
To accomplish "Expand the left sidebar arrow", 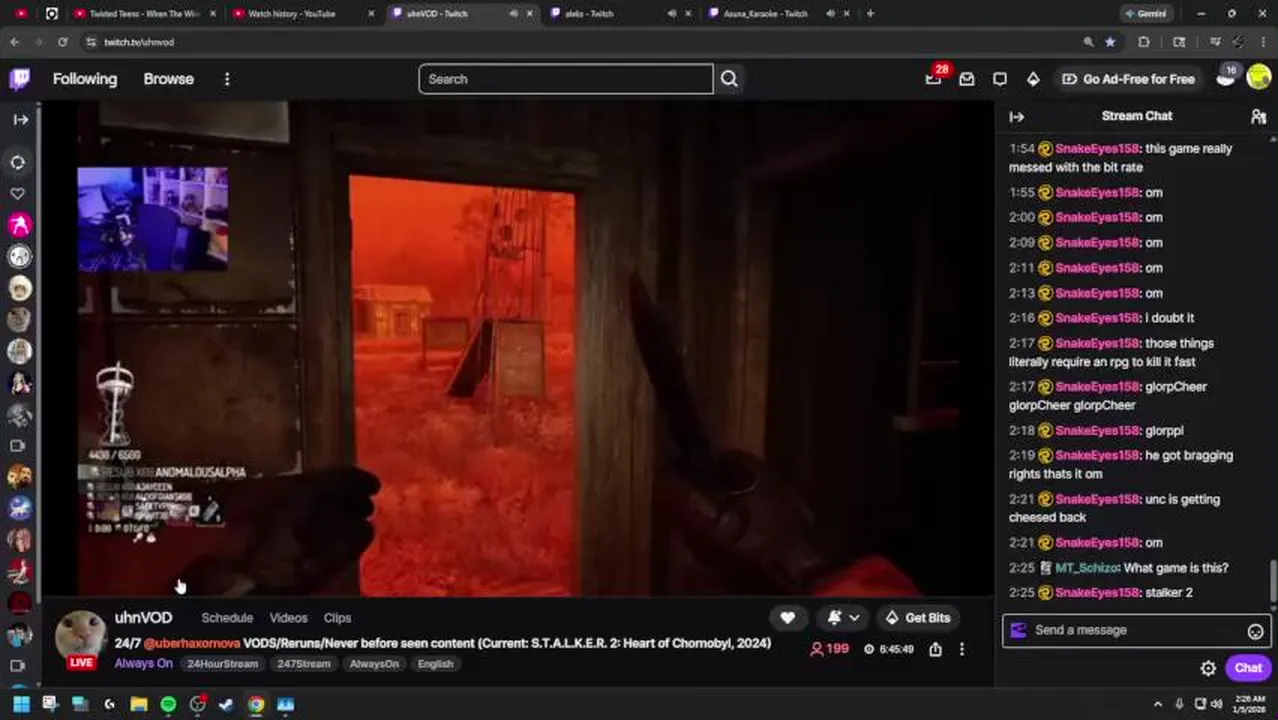I will click(20, 119).
